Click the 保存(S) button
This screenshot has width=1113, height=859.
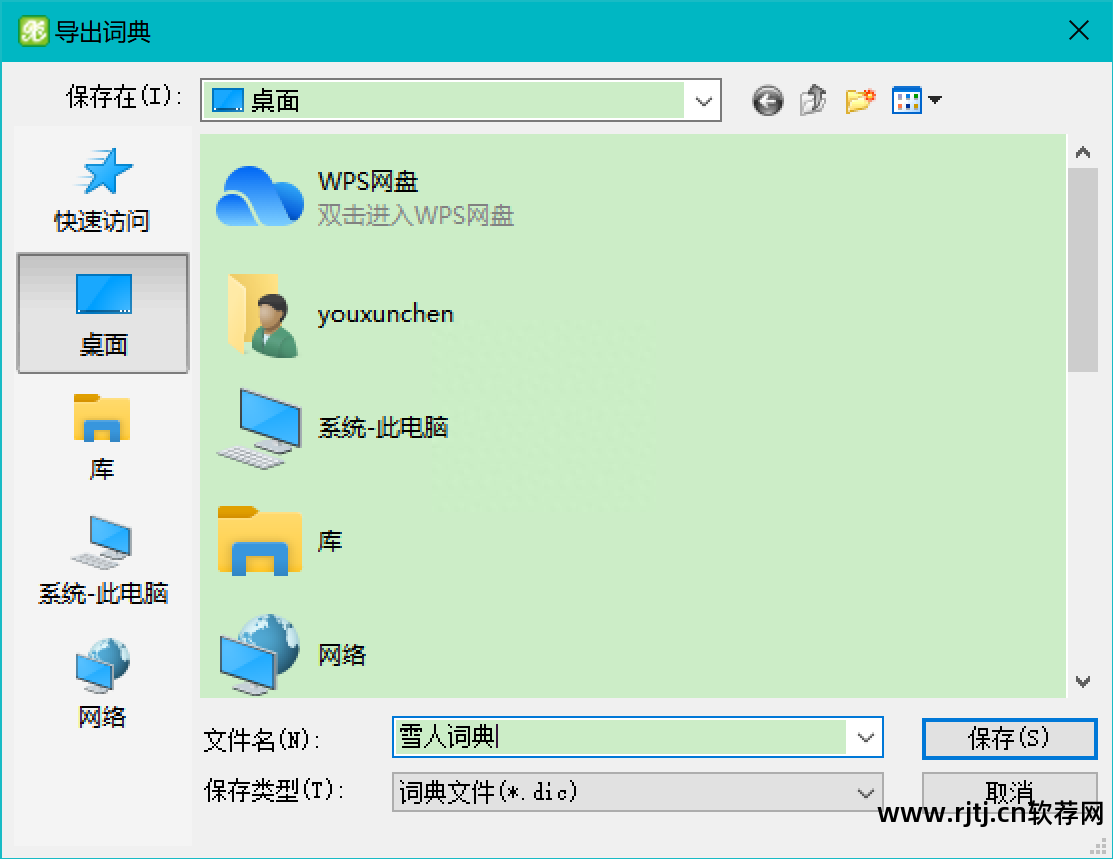click(1009, 738)
